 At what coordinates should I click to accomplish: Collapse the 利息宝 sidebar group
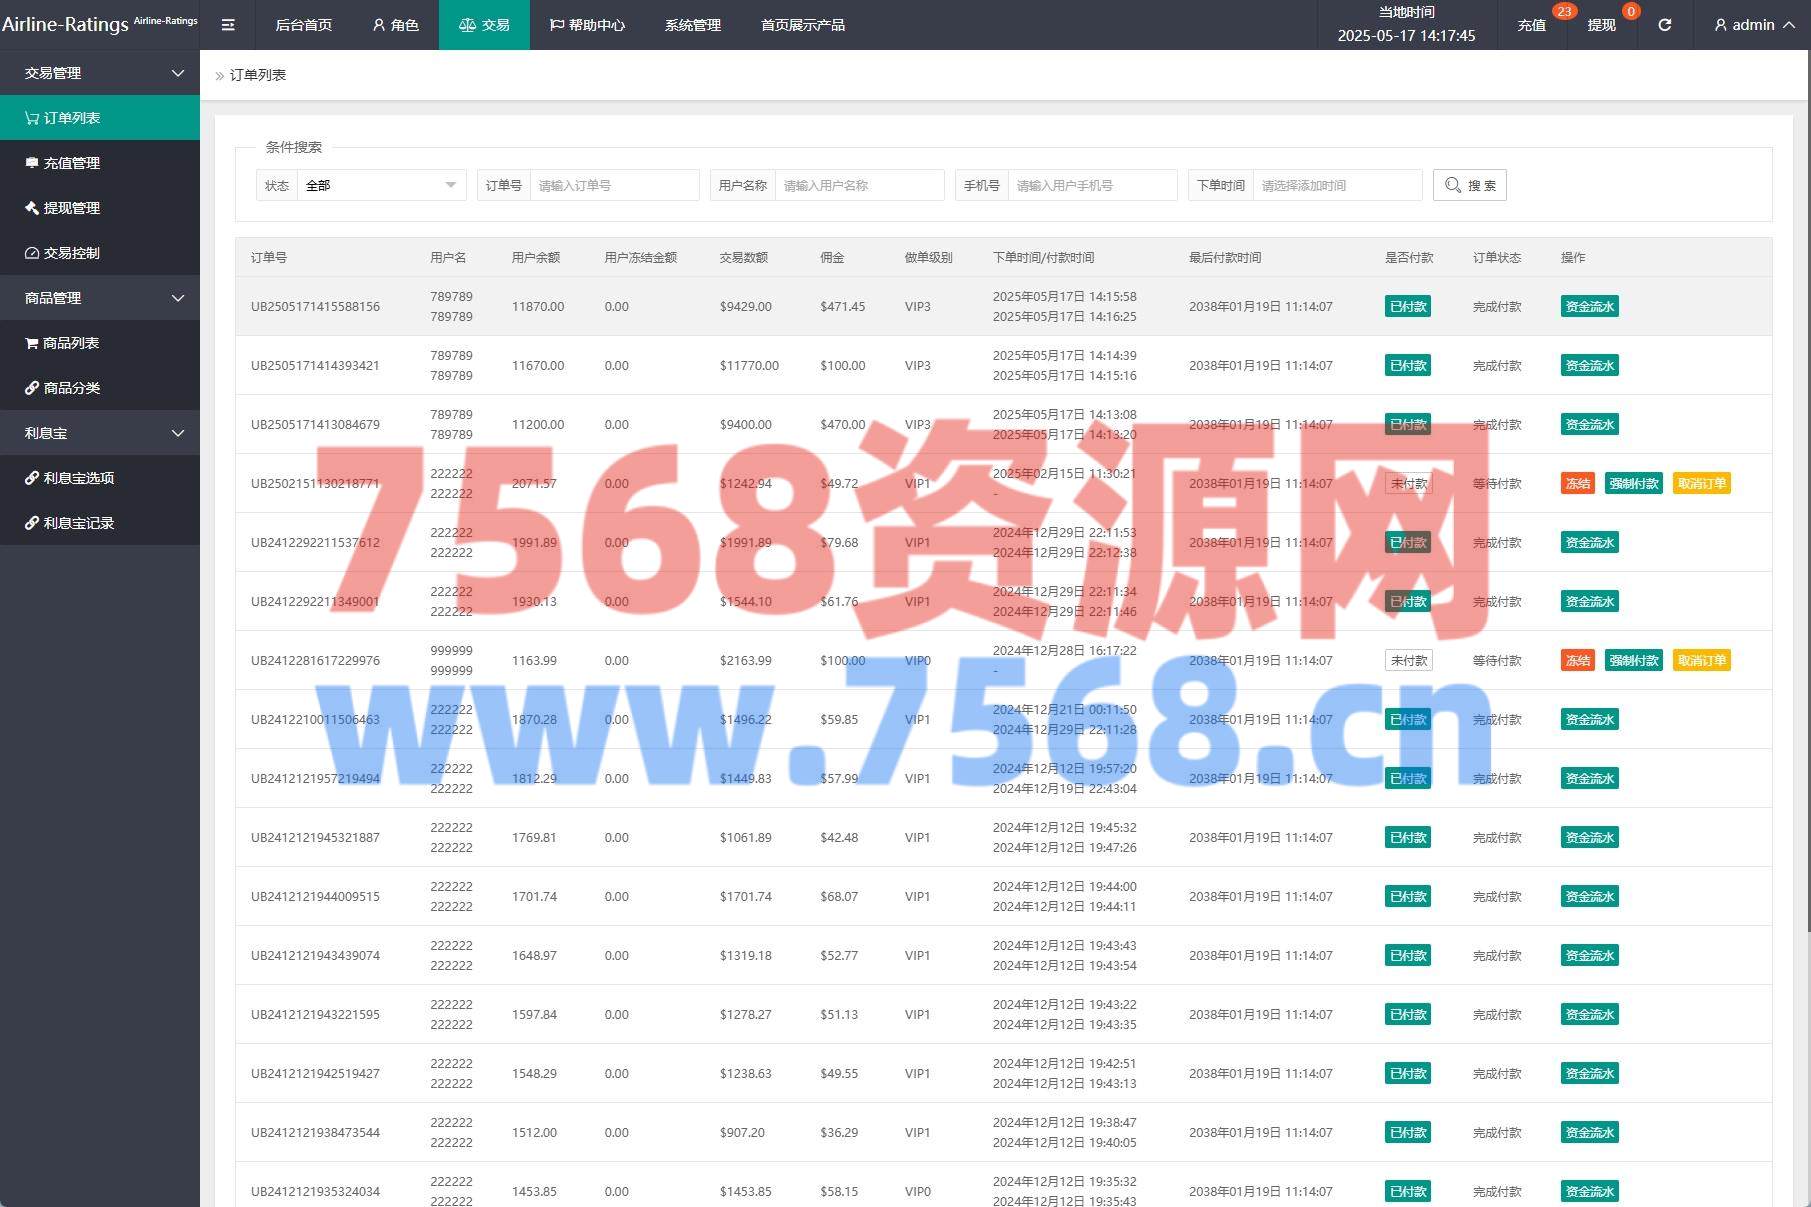coord(100,433)
